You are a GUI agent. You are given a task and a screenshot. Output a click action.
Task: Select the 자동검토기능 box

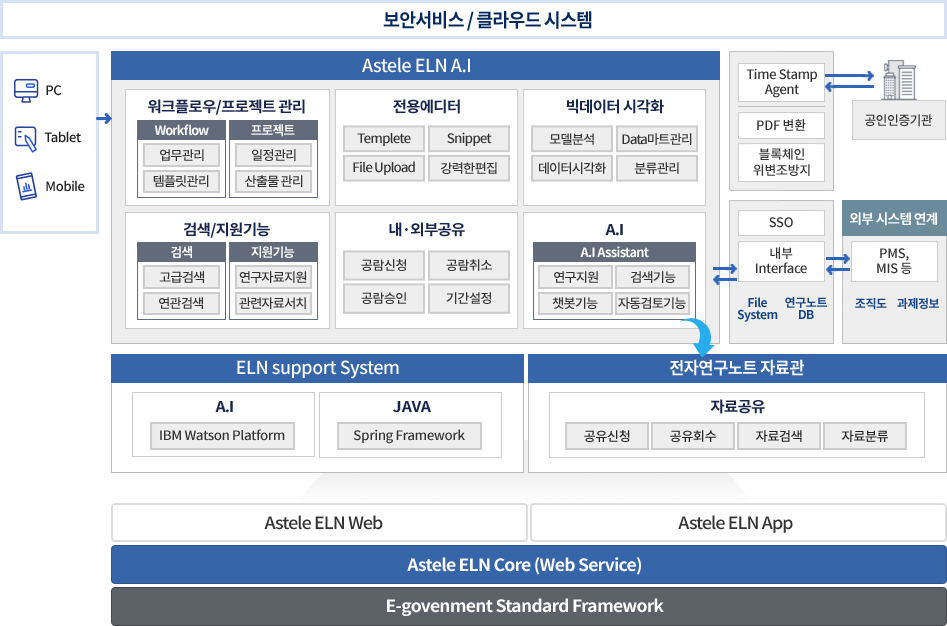653,303
